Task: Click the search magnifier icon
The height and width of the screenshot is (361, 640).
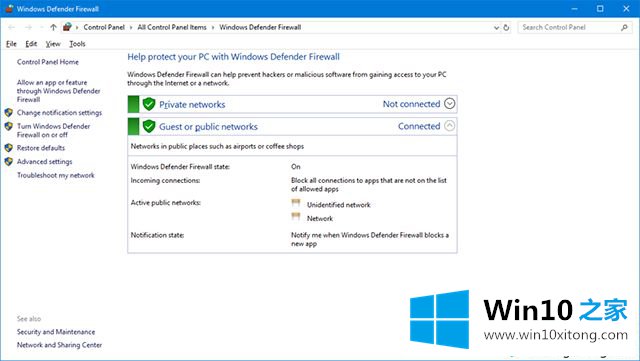Action: [624, 27]
